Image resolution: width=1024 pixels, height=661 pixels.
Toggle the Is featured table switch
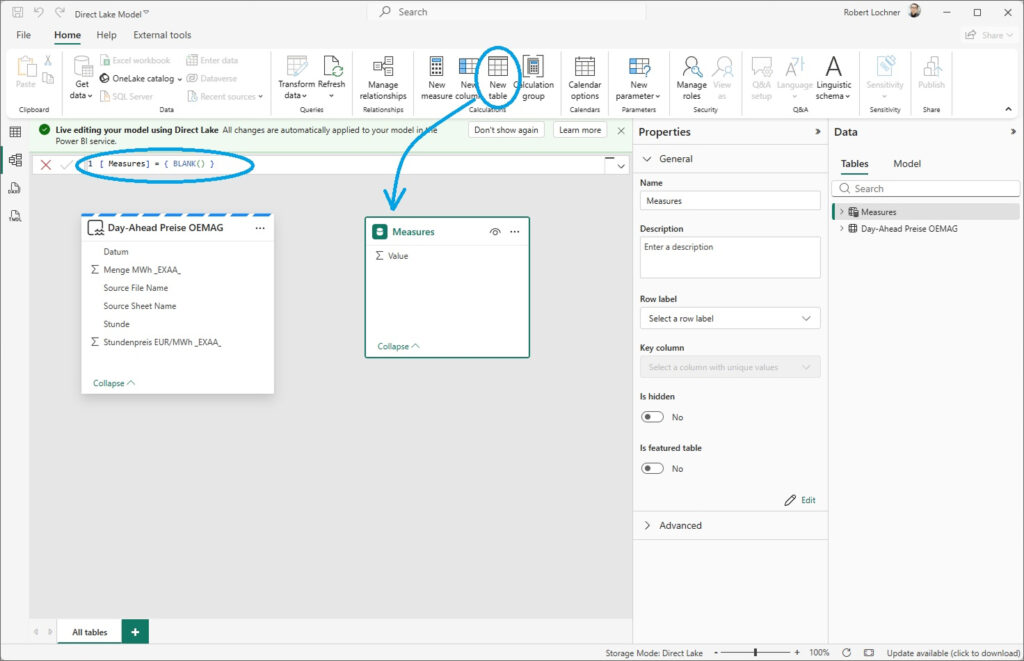point(652,468)
